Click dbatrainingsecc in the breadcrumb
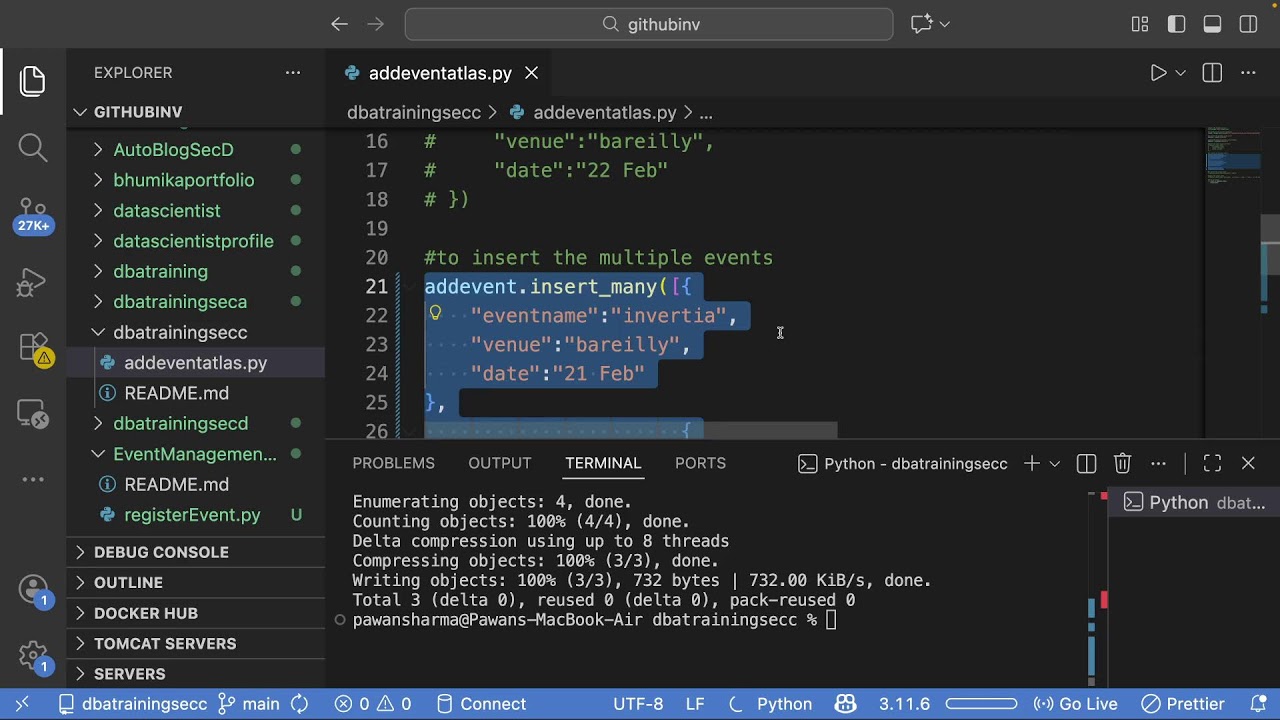 414,113
